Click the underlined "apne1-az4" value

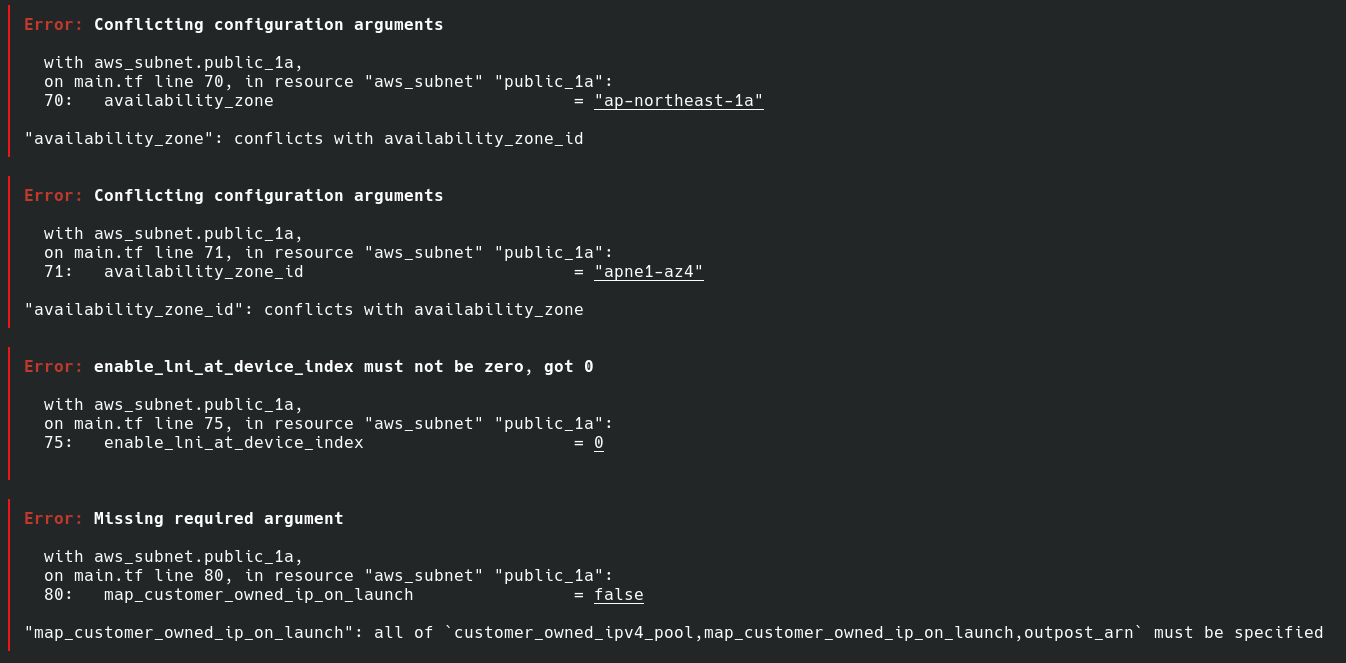pos(649,271)
